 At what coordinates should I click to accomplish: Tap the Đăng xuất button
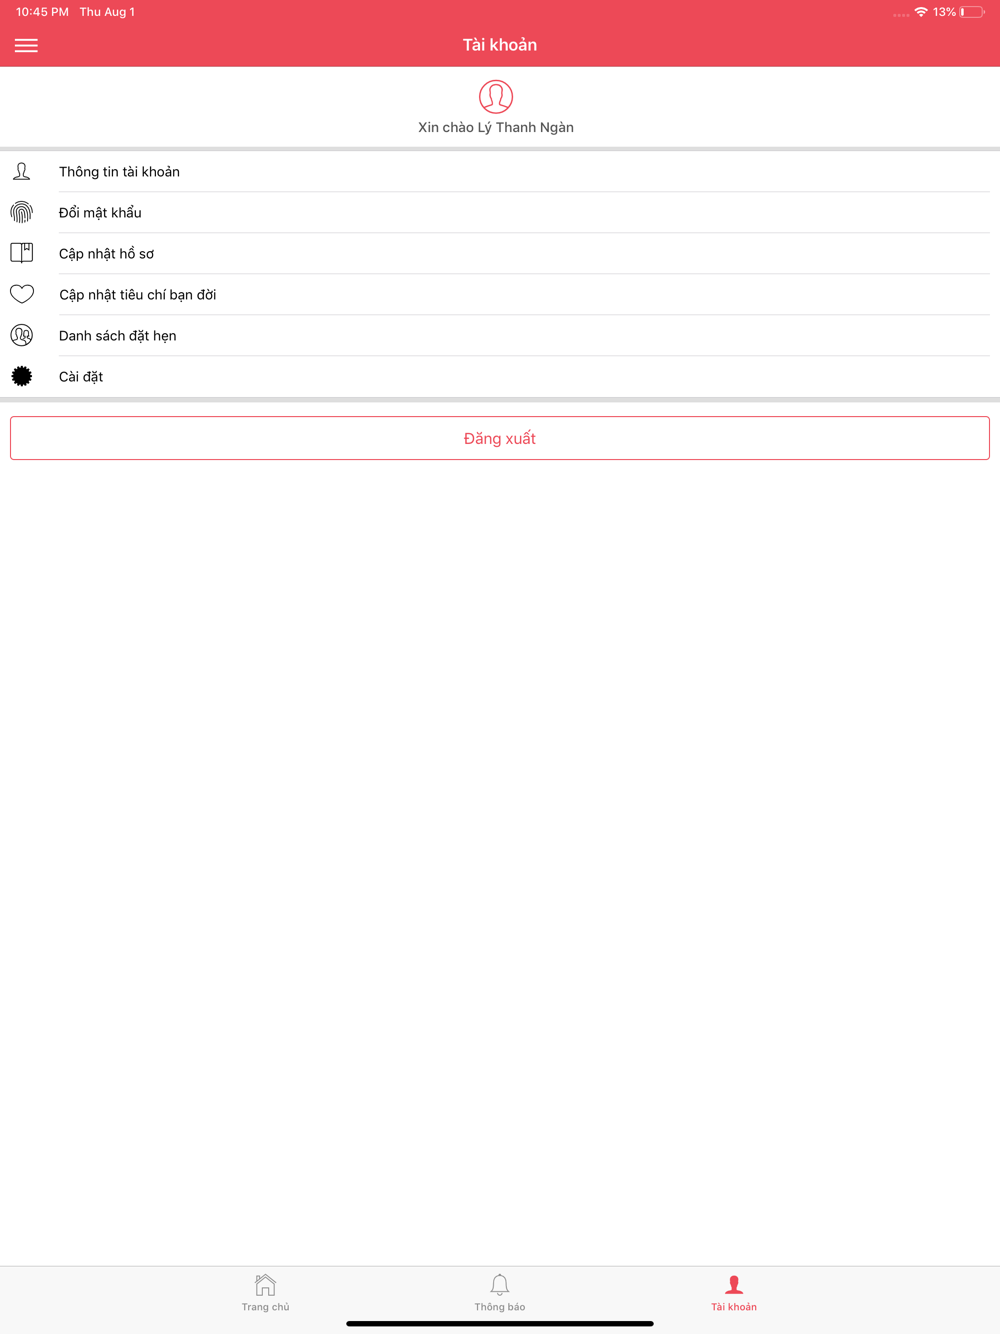click(x=500, y=438)
